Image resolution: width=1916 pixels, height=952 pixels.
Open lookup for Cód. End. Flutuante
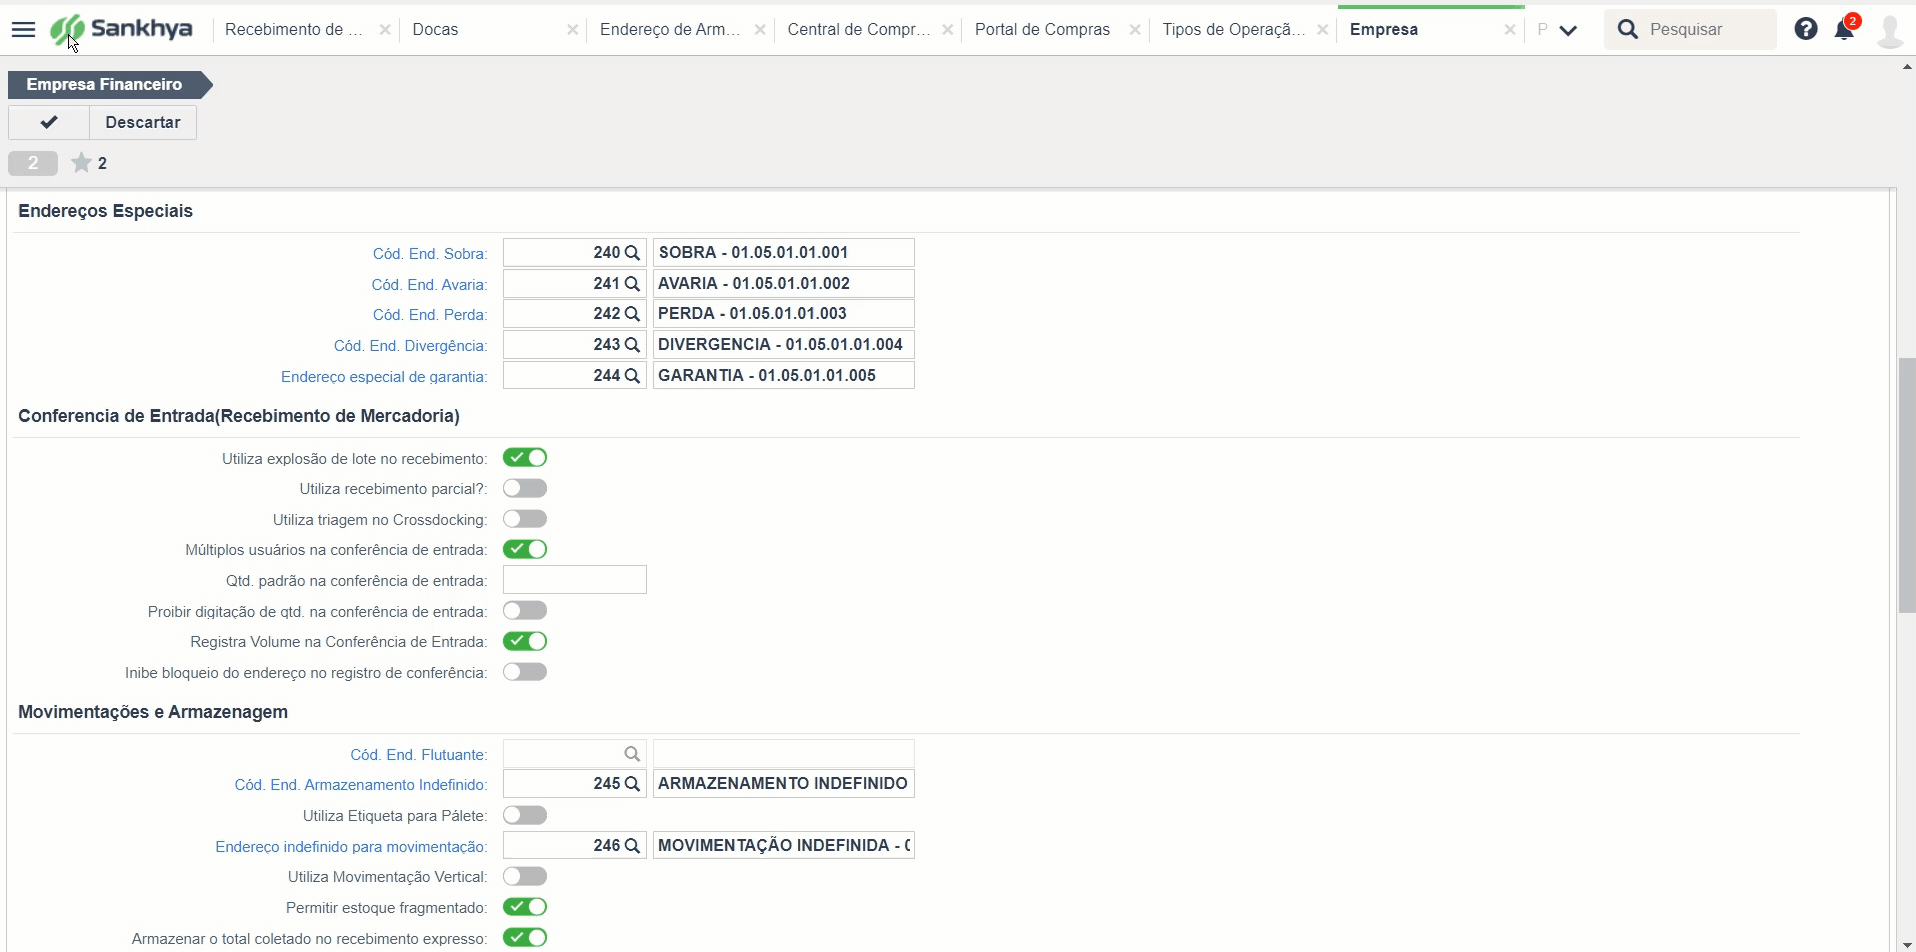[x=632, y=754]
